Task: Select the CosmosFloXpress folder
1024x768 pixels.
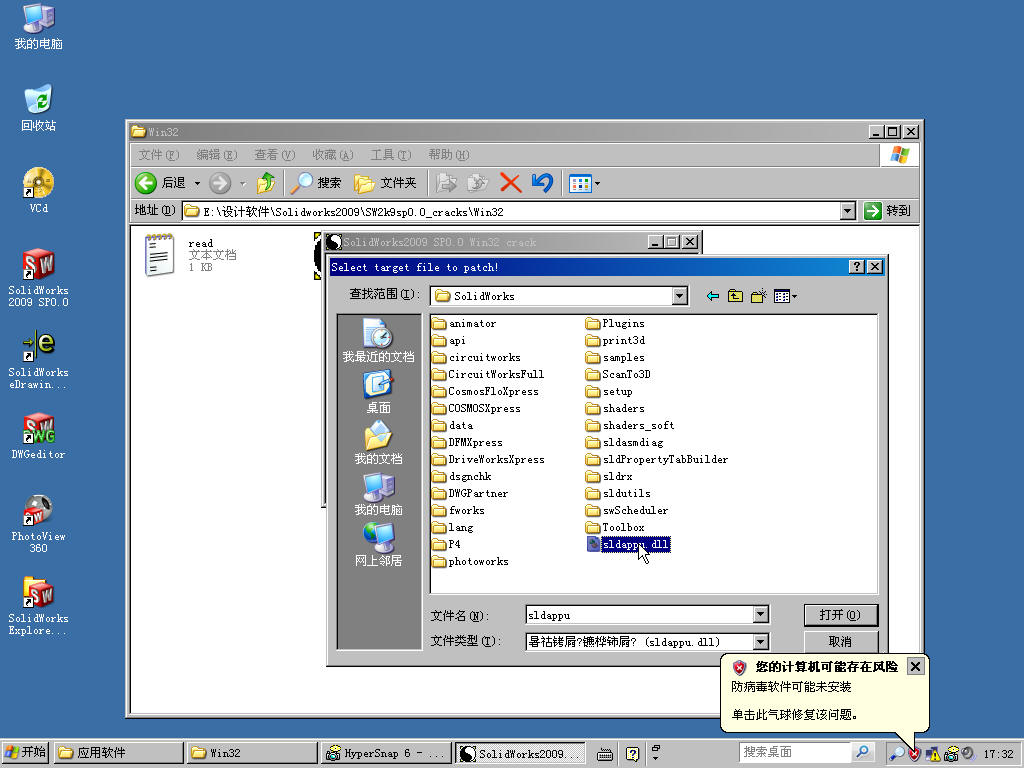Action: pyautogui.click(x=485, y=391)
